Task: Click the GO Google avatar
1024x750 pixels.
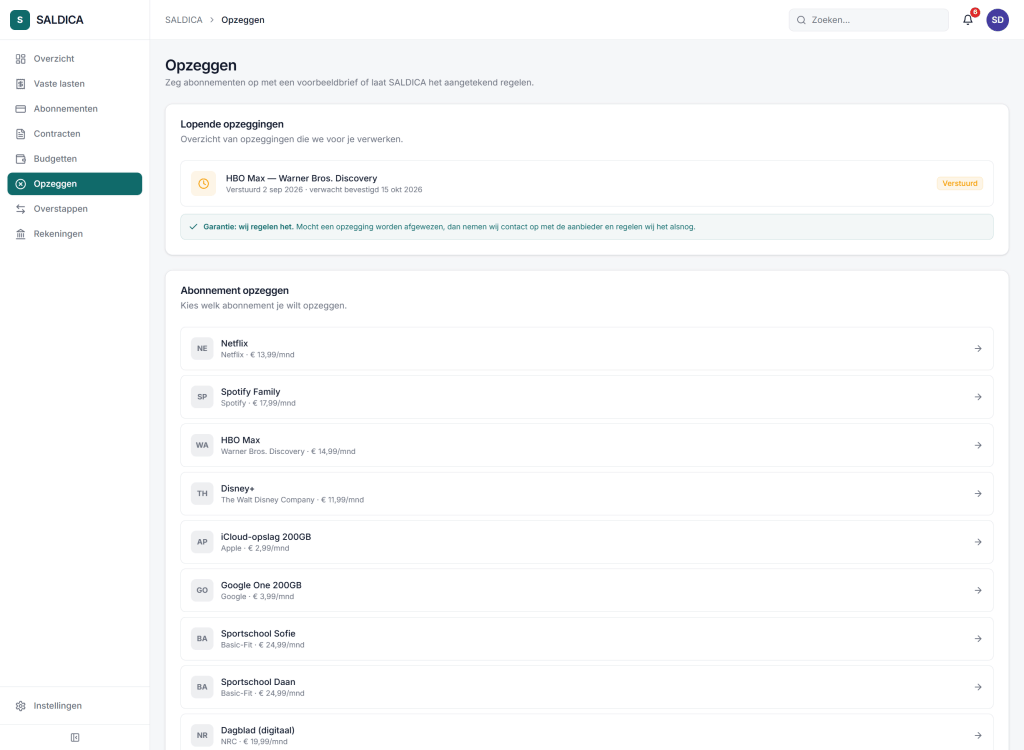Action: (x=202, y=591)
